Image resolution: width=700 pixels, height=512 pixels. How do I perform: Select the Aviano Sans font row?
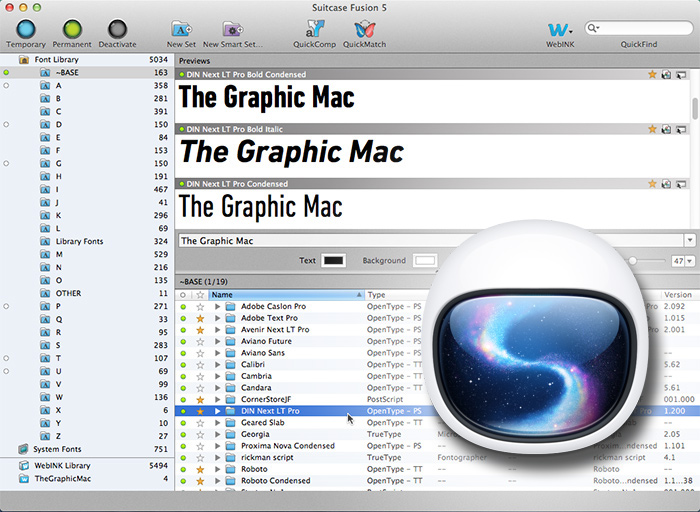pos(438,353)
